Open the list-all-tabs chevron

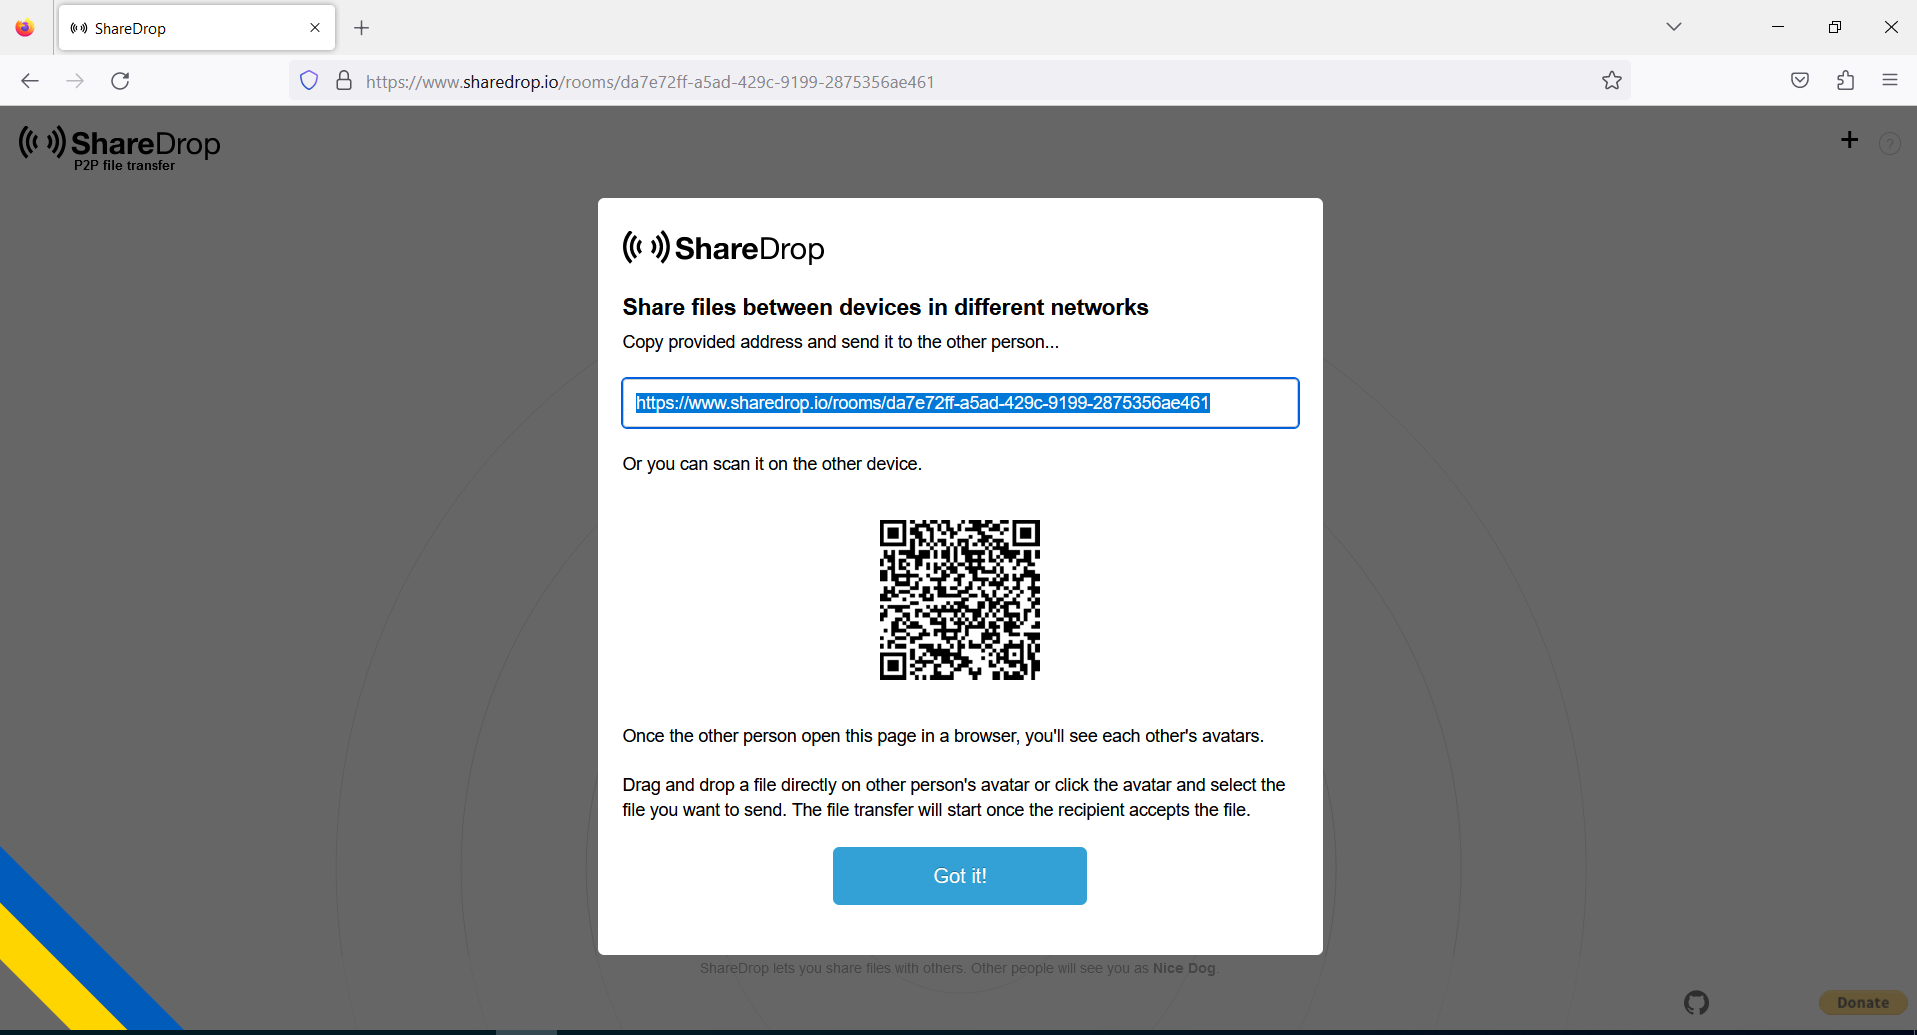coord(1674,27)
